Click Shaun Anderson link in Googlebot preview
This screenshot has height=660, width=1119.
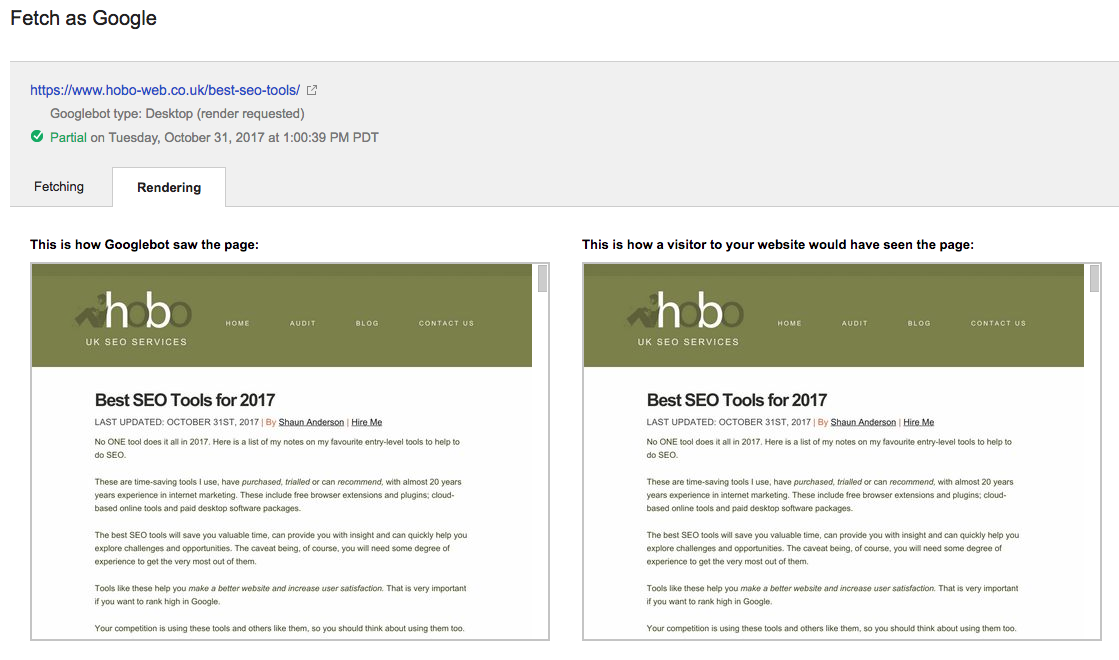[311, 422]
